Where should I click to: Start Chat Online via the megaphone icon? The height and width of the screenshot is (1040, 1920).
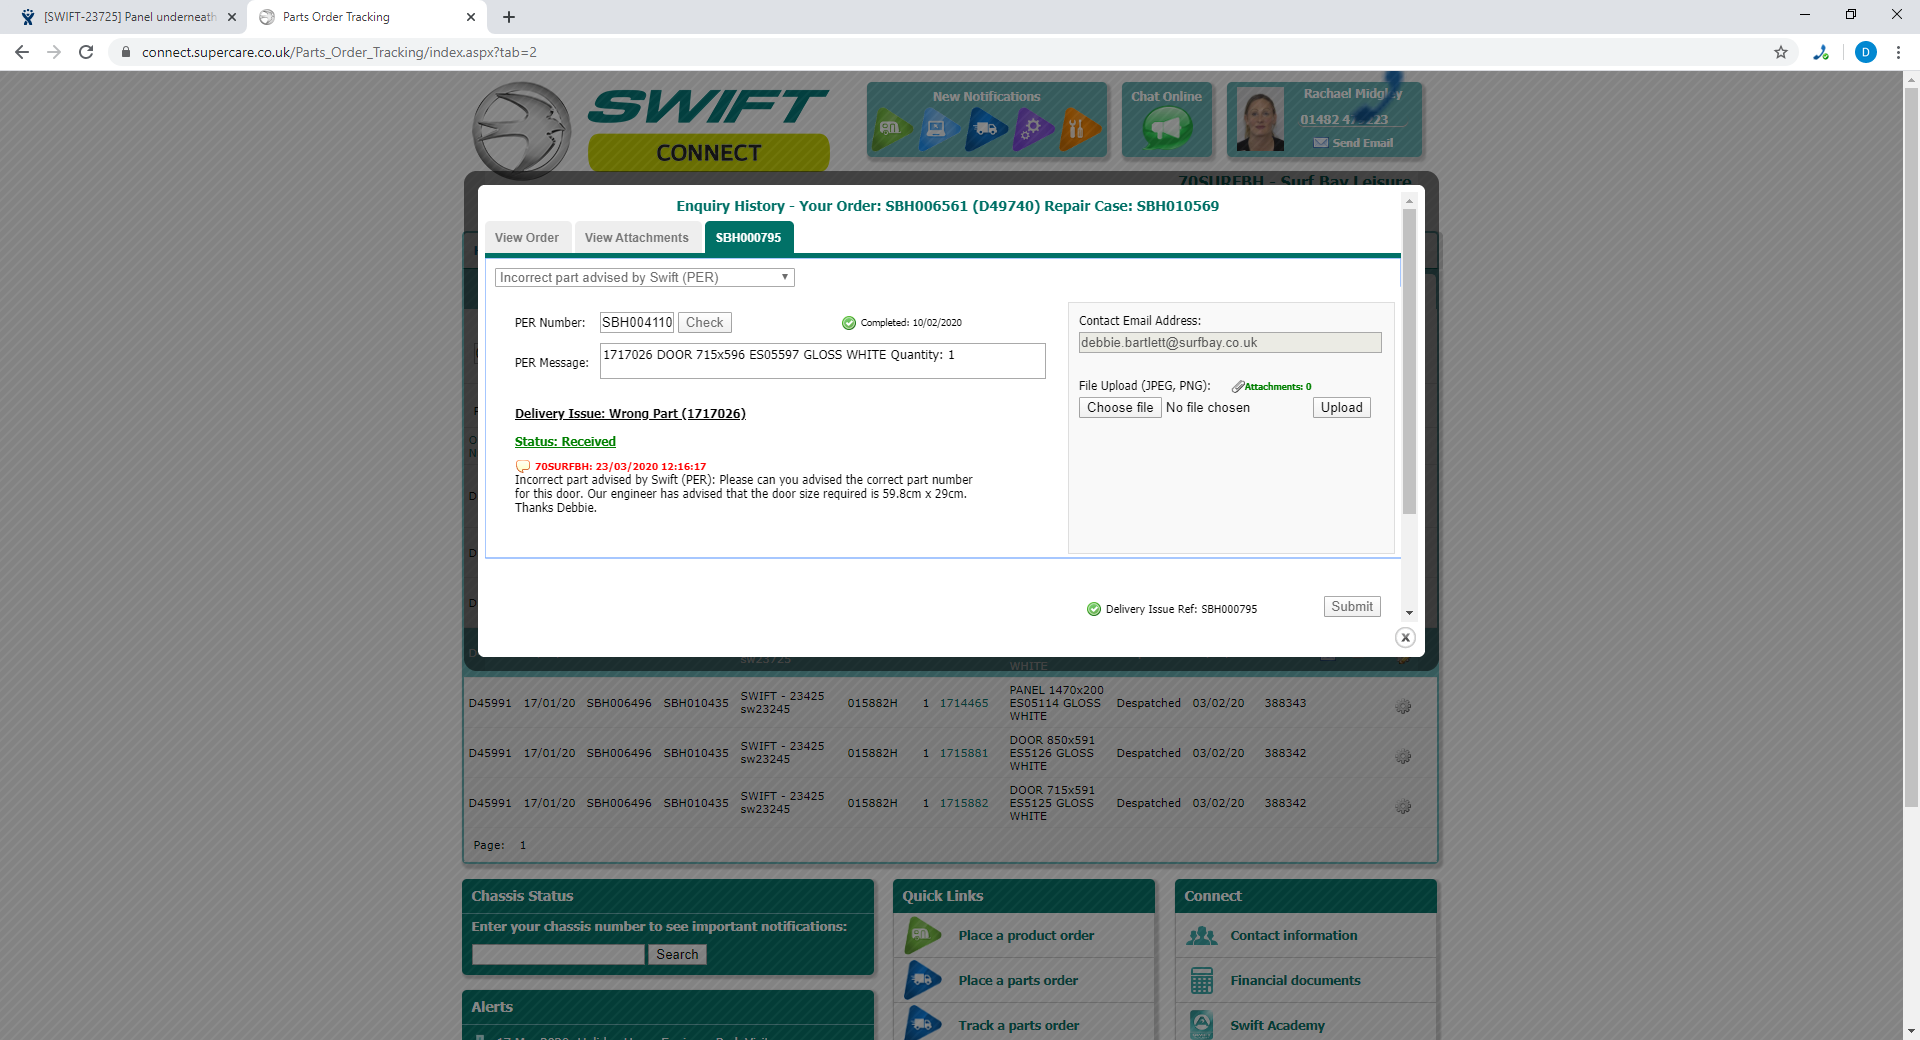click(1167, 128)
